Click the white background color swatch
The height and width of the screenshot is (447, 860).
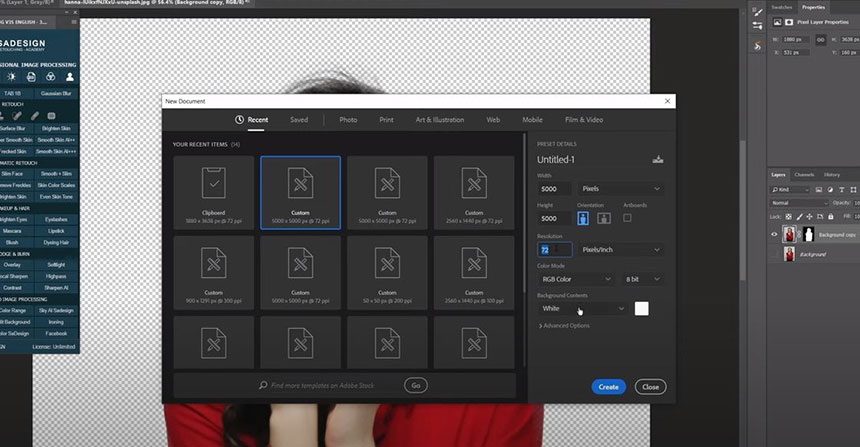pyautogui.click(x=641, y=309)
